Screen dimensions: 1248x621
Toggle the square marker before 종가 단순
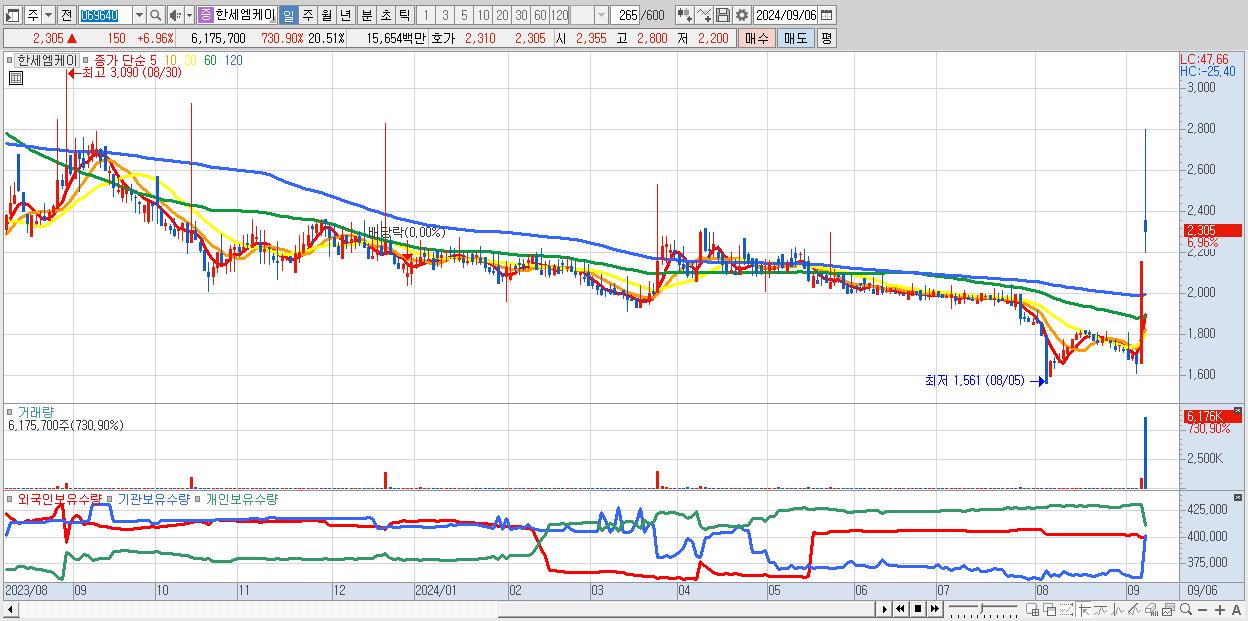(86, 60)
